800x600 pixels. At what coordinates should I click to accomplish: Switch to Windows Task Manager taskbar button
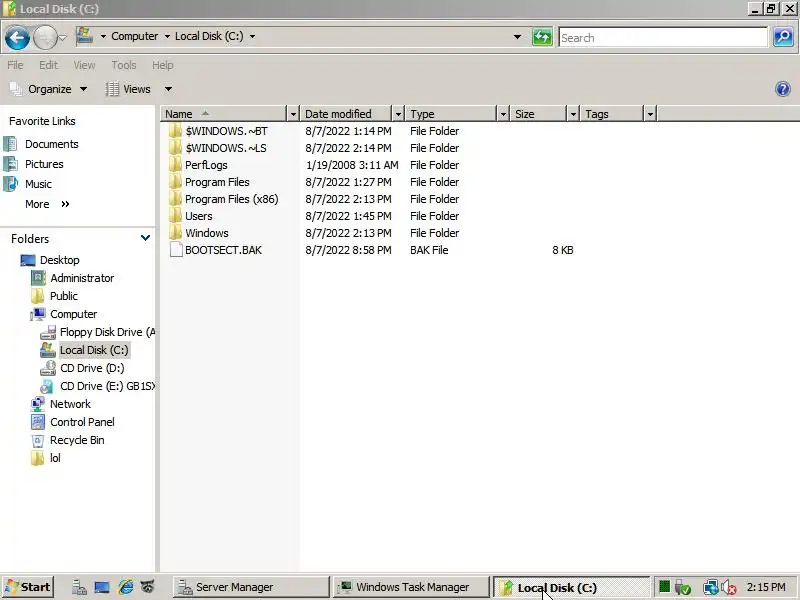point(411,587)
